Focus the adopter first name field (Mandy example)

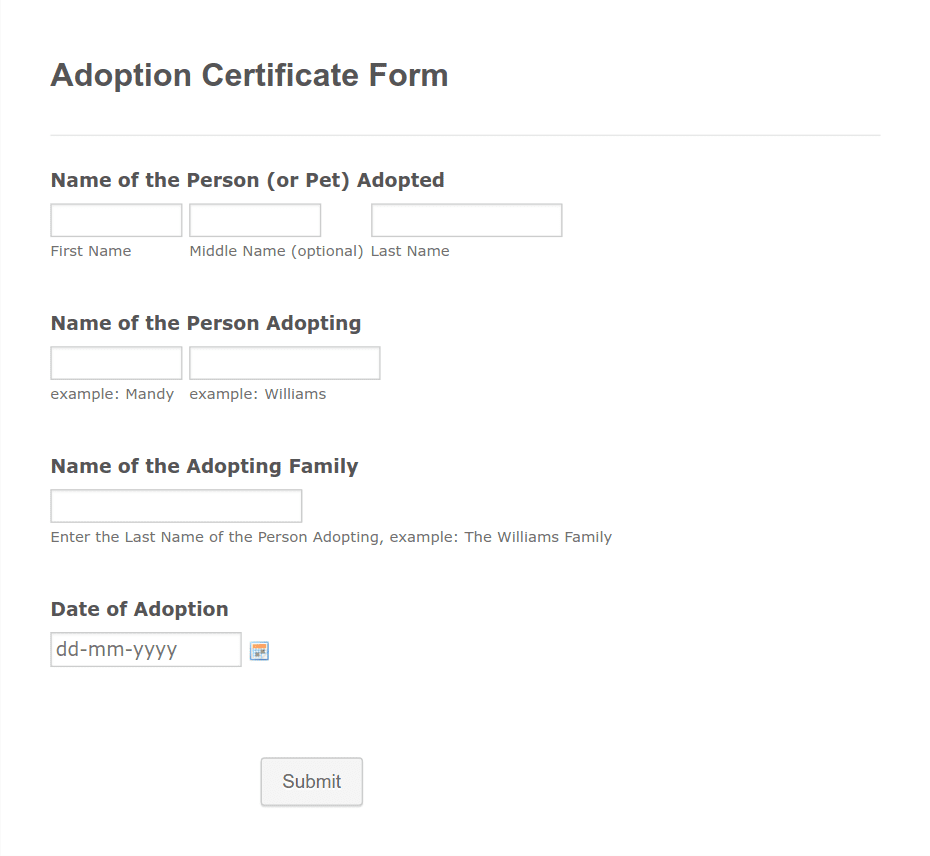[x=116, y=363]
